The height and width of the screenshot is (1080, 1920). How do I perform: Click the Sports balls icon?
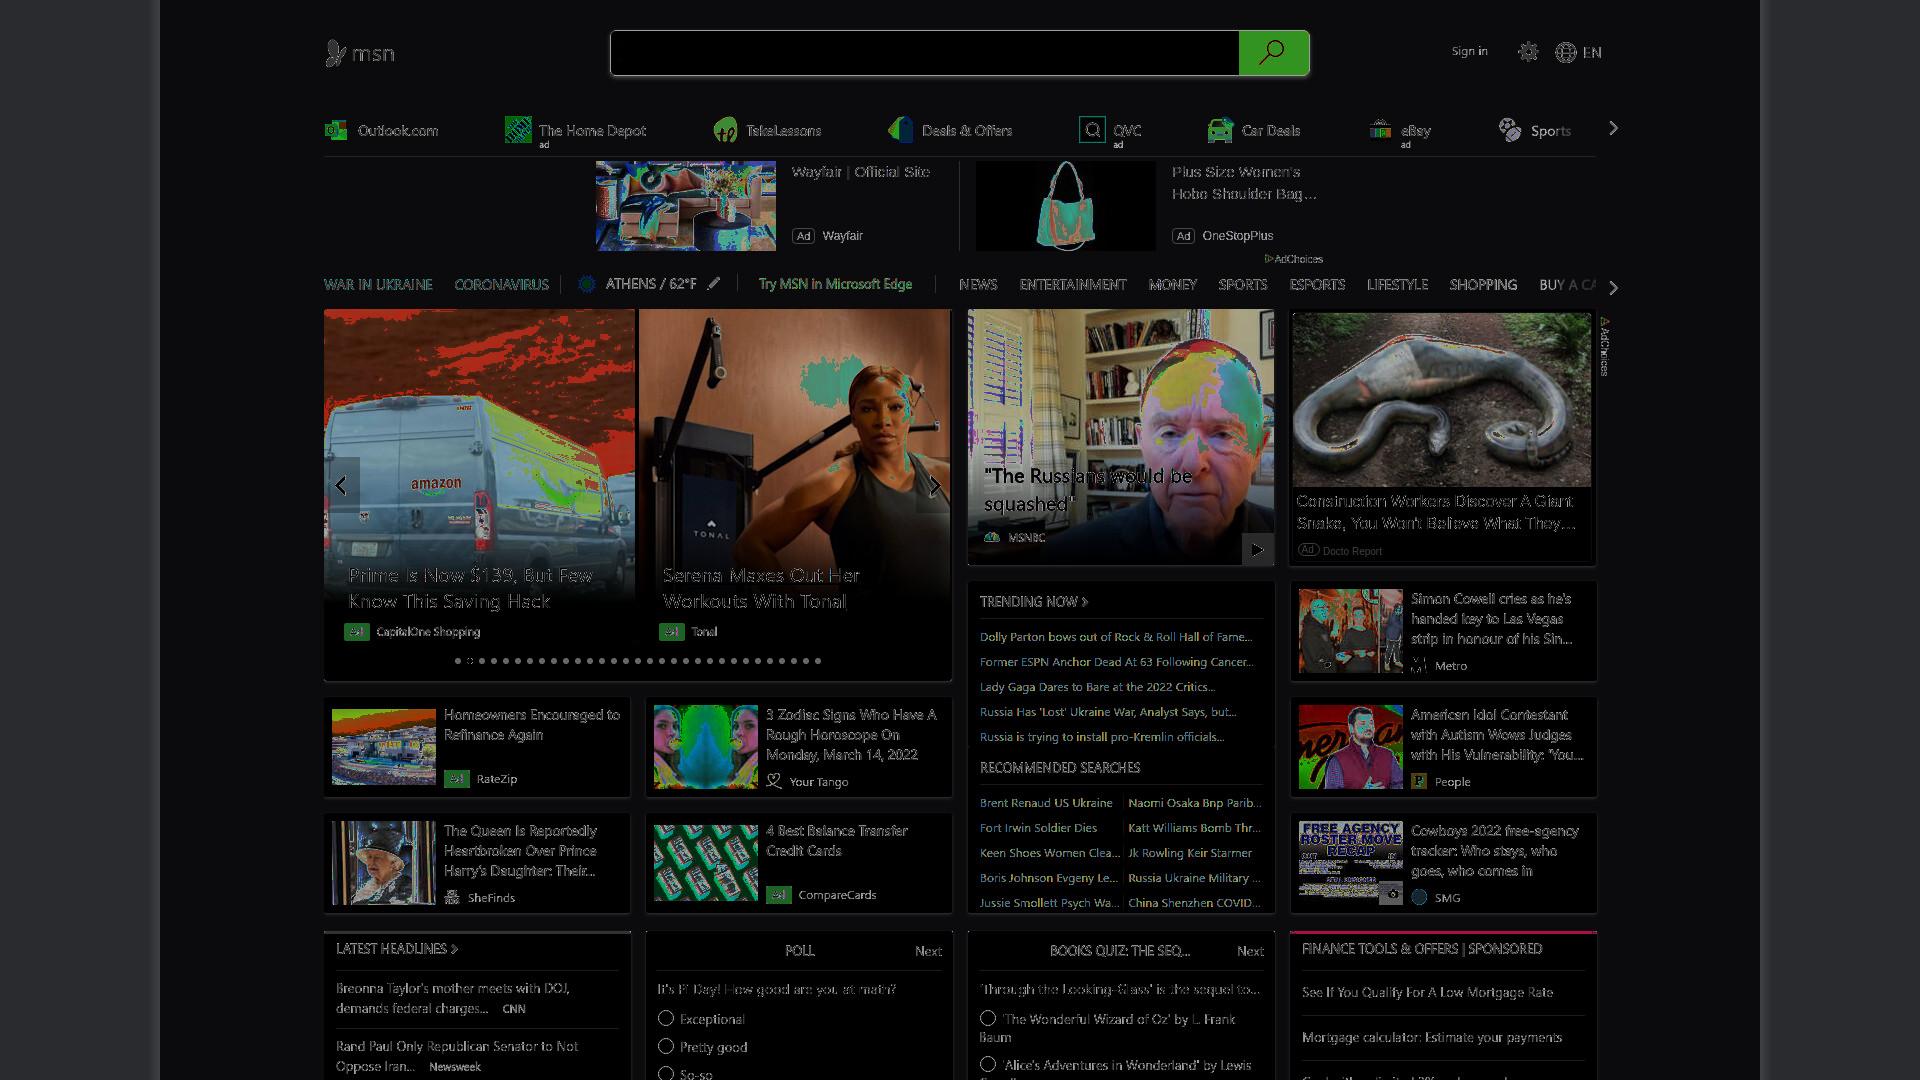1509,130
